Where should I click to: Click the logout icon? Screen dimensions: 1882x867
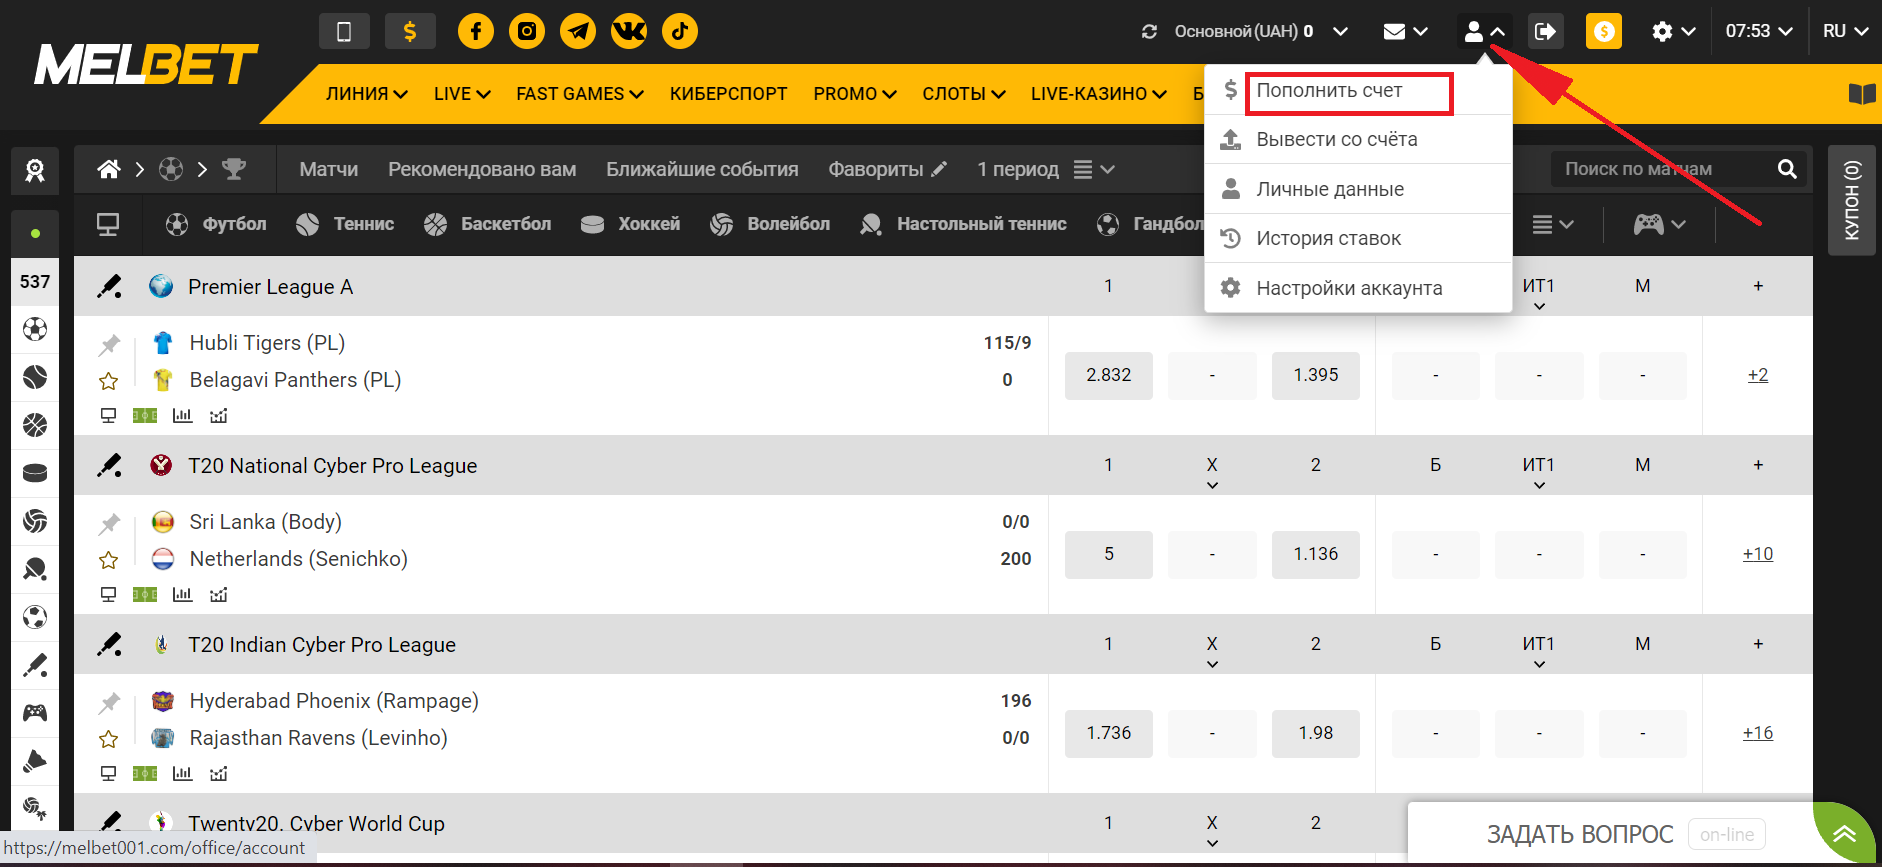(1545, 31)
